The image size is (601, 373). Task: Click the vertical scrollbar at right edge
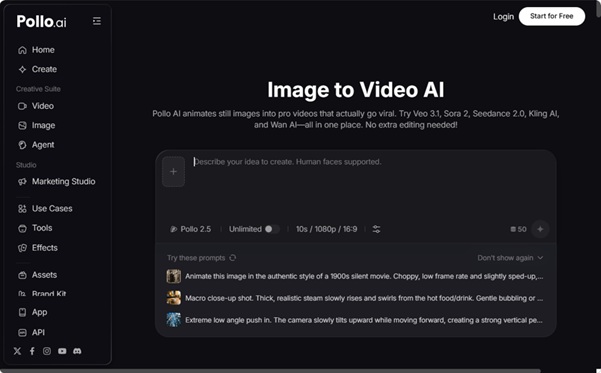click(598, 9)
